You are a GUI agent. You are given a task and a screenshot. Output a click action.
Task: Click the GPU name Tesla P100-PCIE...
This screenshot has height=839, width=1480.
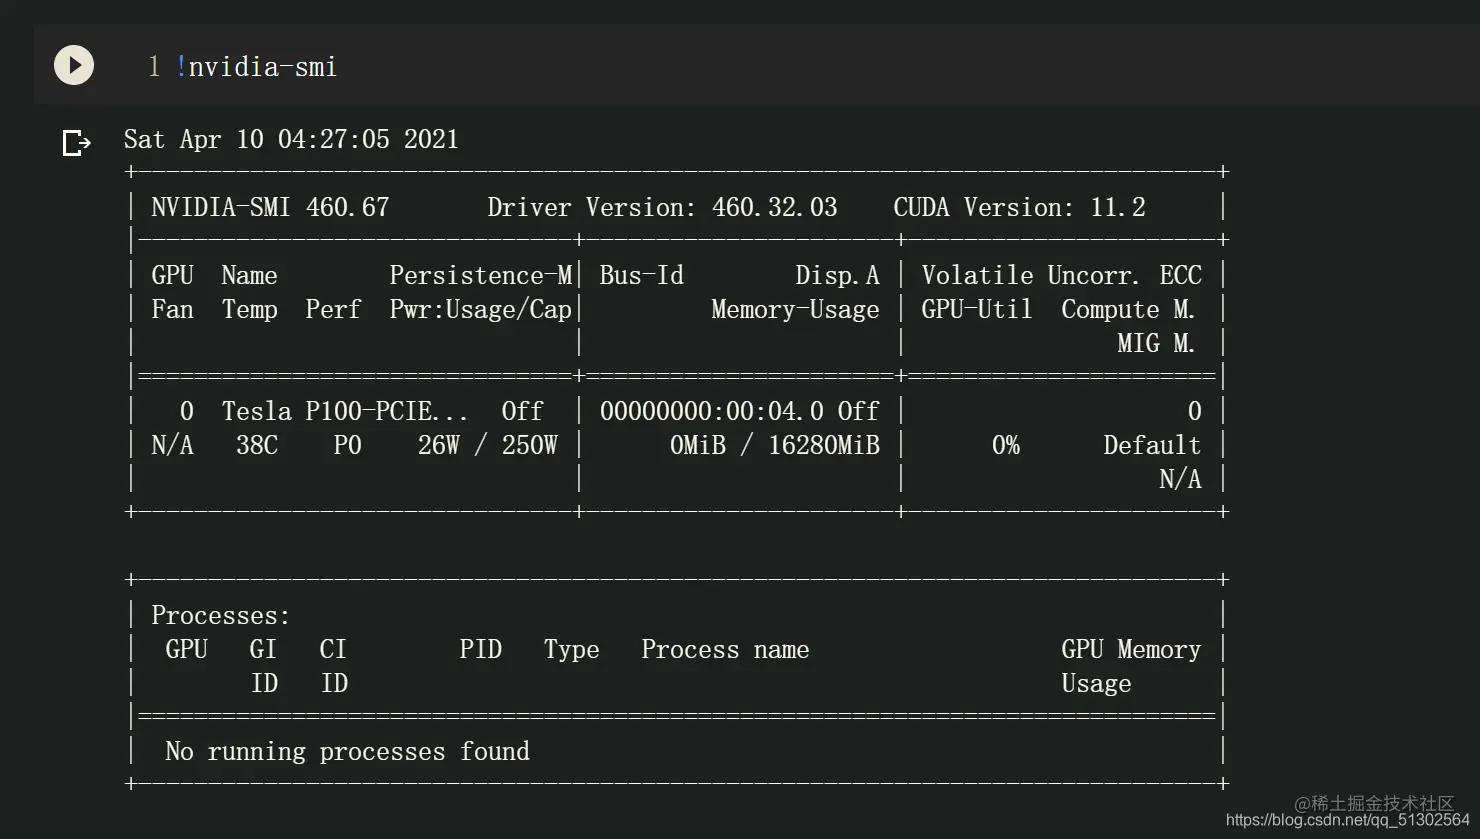click(x=345, y=411)
